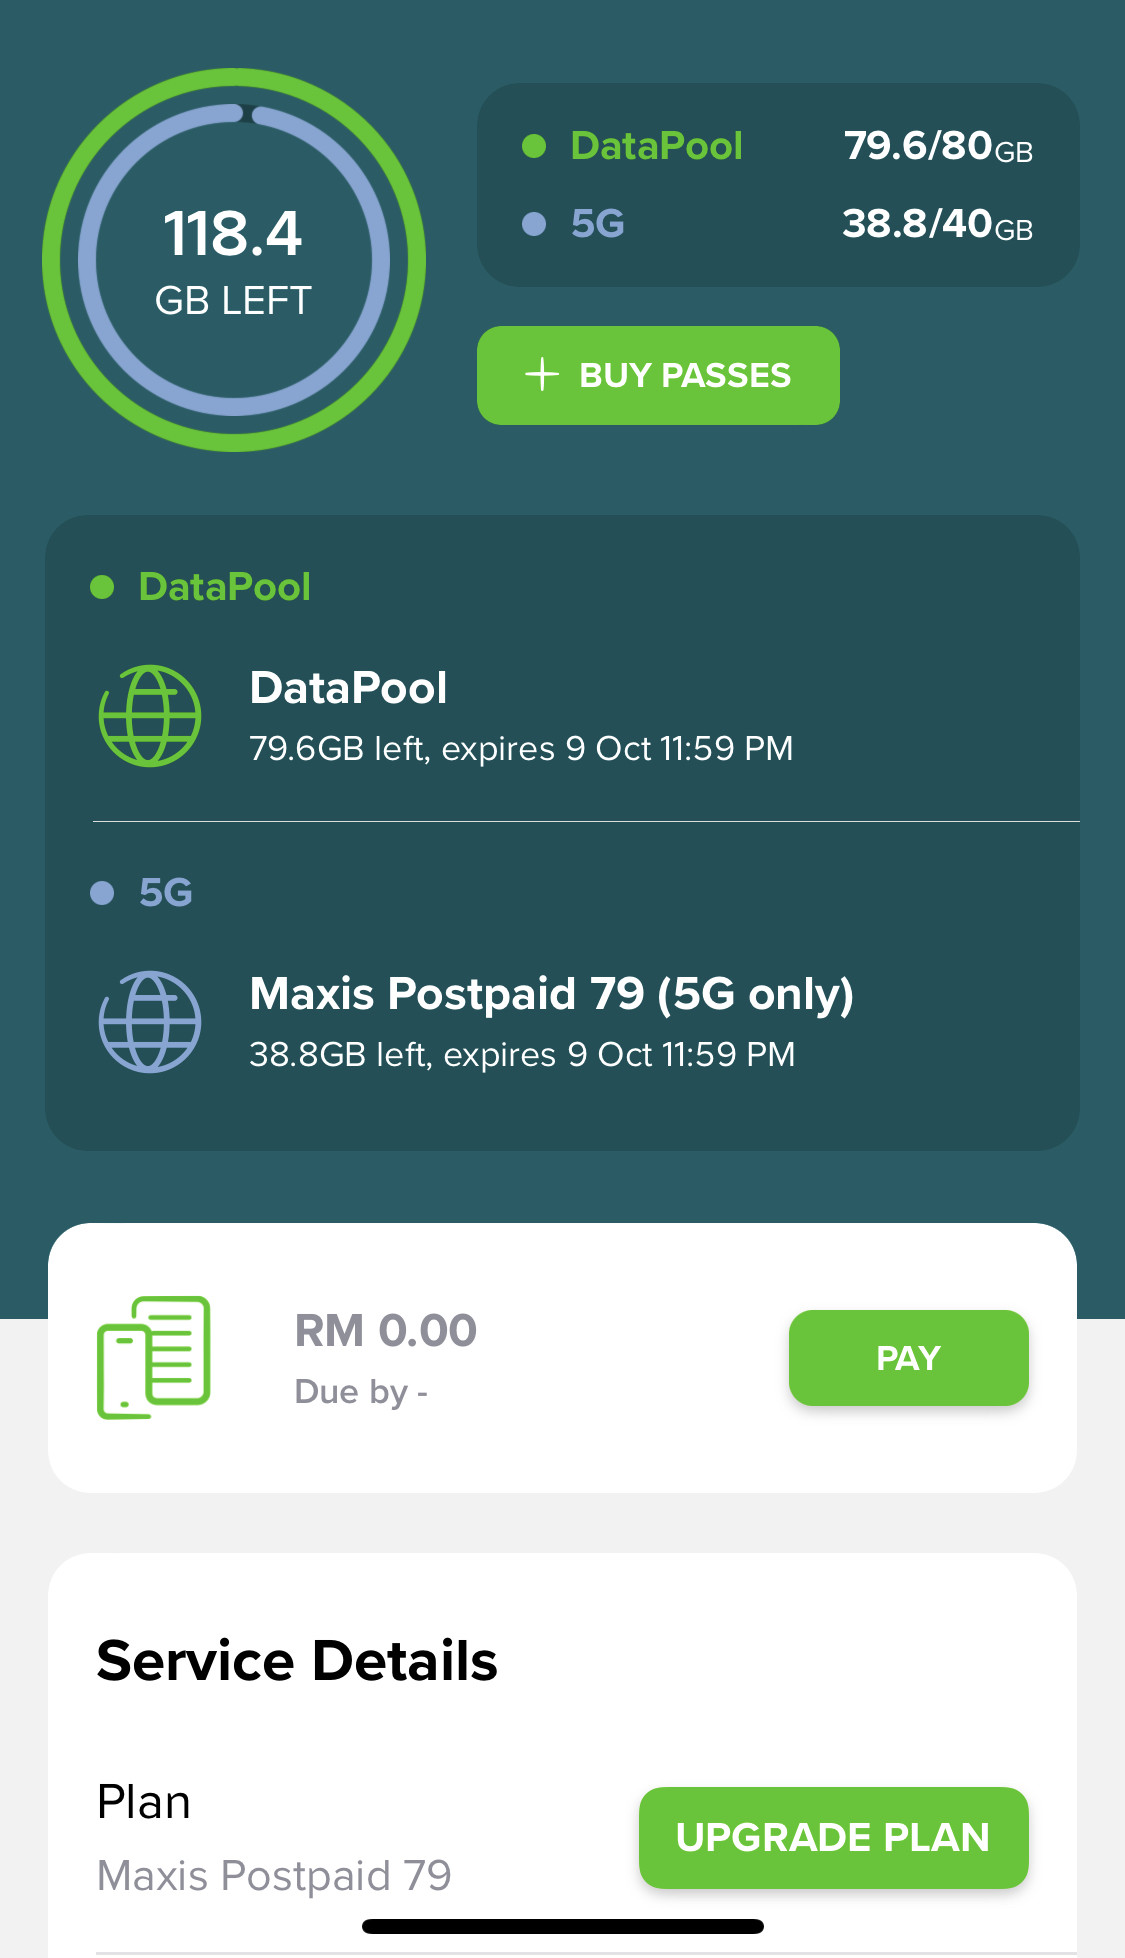The image size is (1125, 1958).
Task: Tap the blue 5G globe icon
Action: (150, 1022)
